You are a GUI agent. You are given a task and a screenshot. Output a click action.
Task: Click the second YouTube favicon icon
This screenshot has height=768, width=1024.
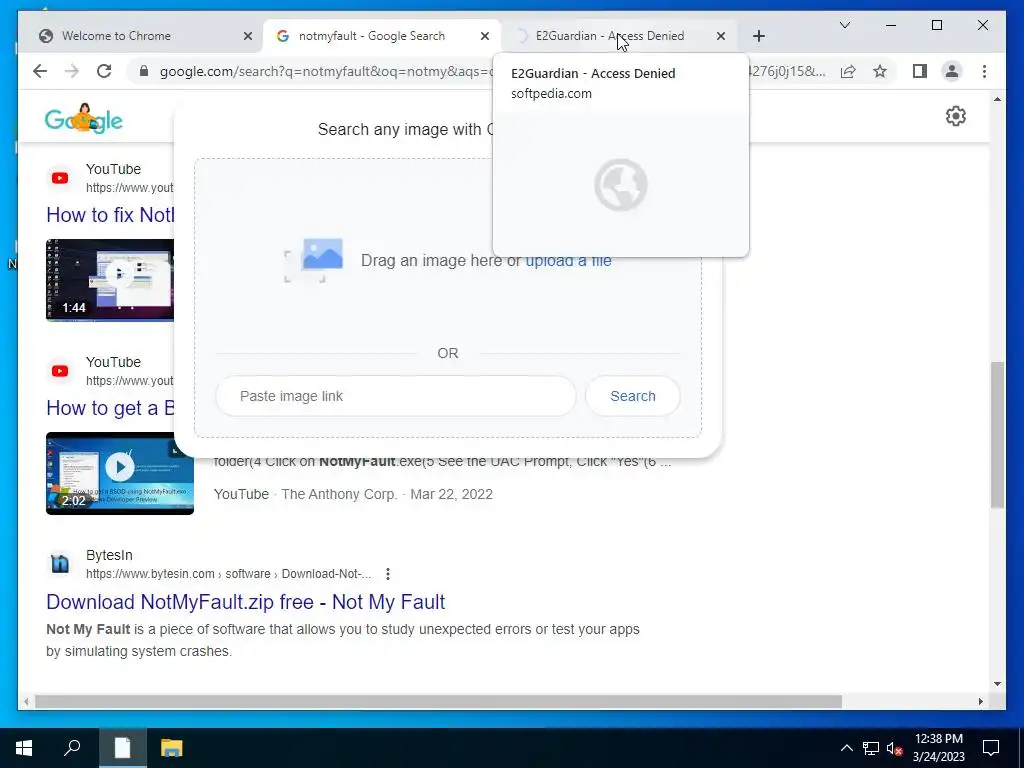[60, 371]
